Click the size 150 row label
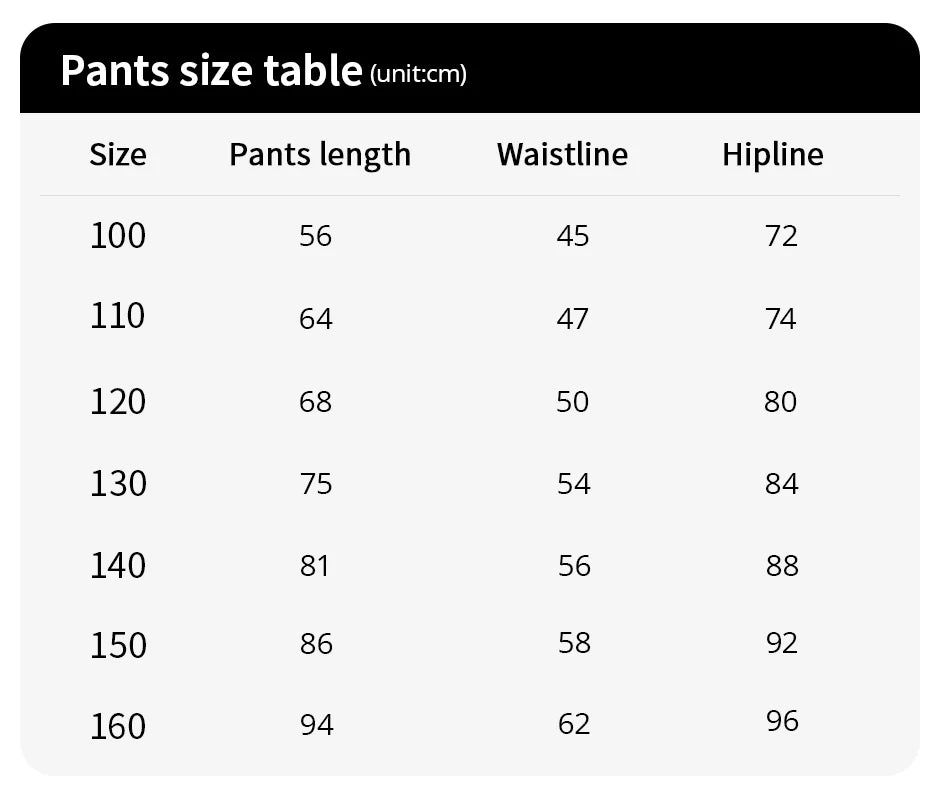 118,645
